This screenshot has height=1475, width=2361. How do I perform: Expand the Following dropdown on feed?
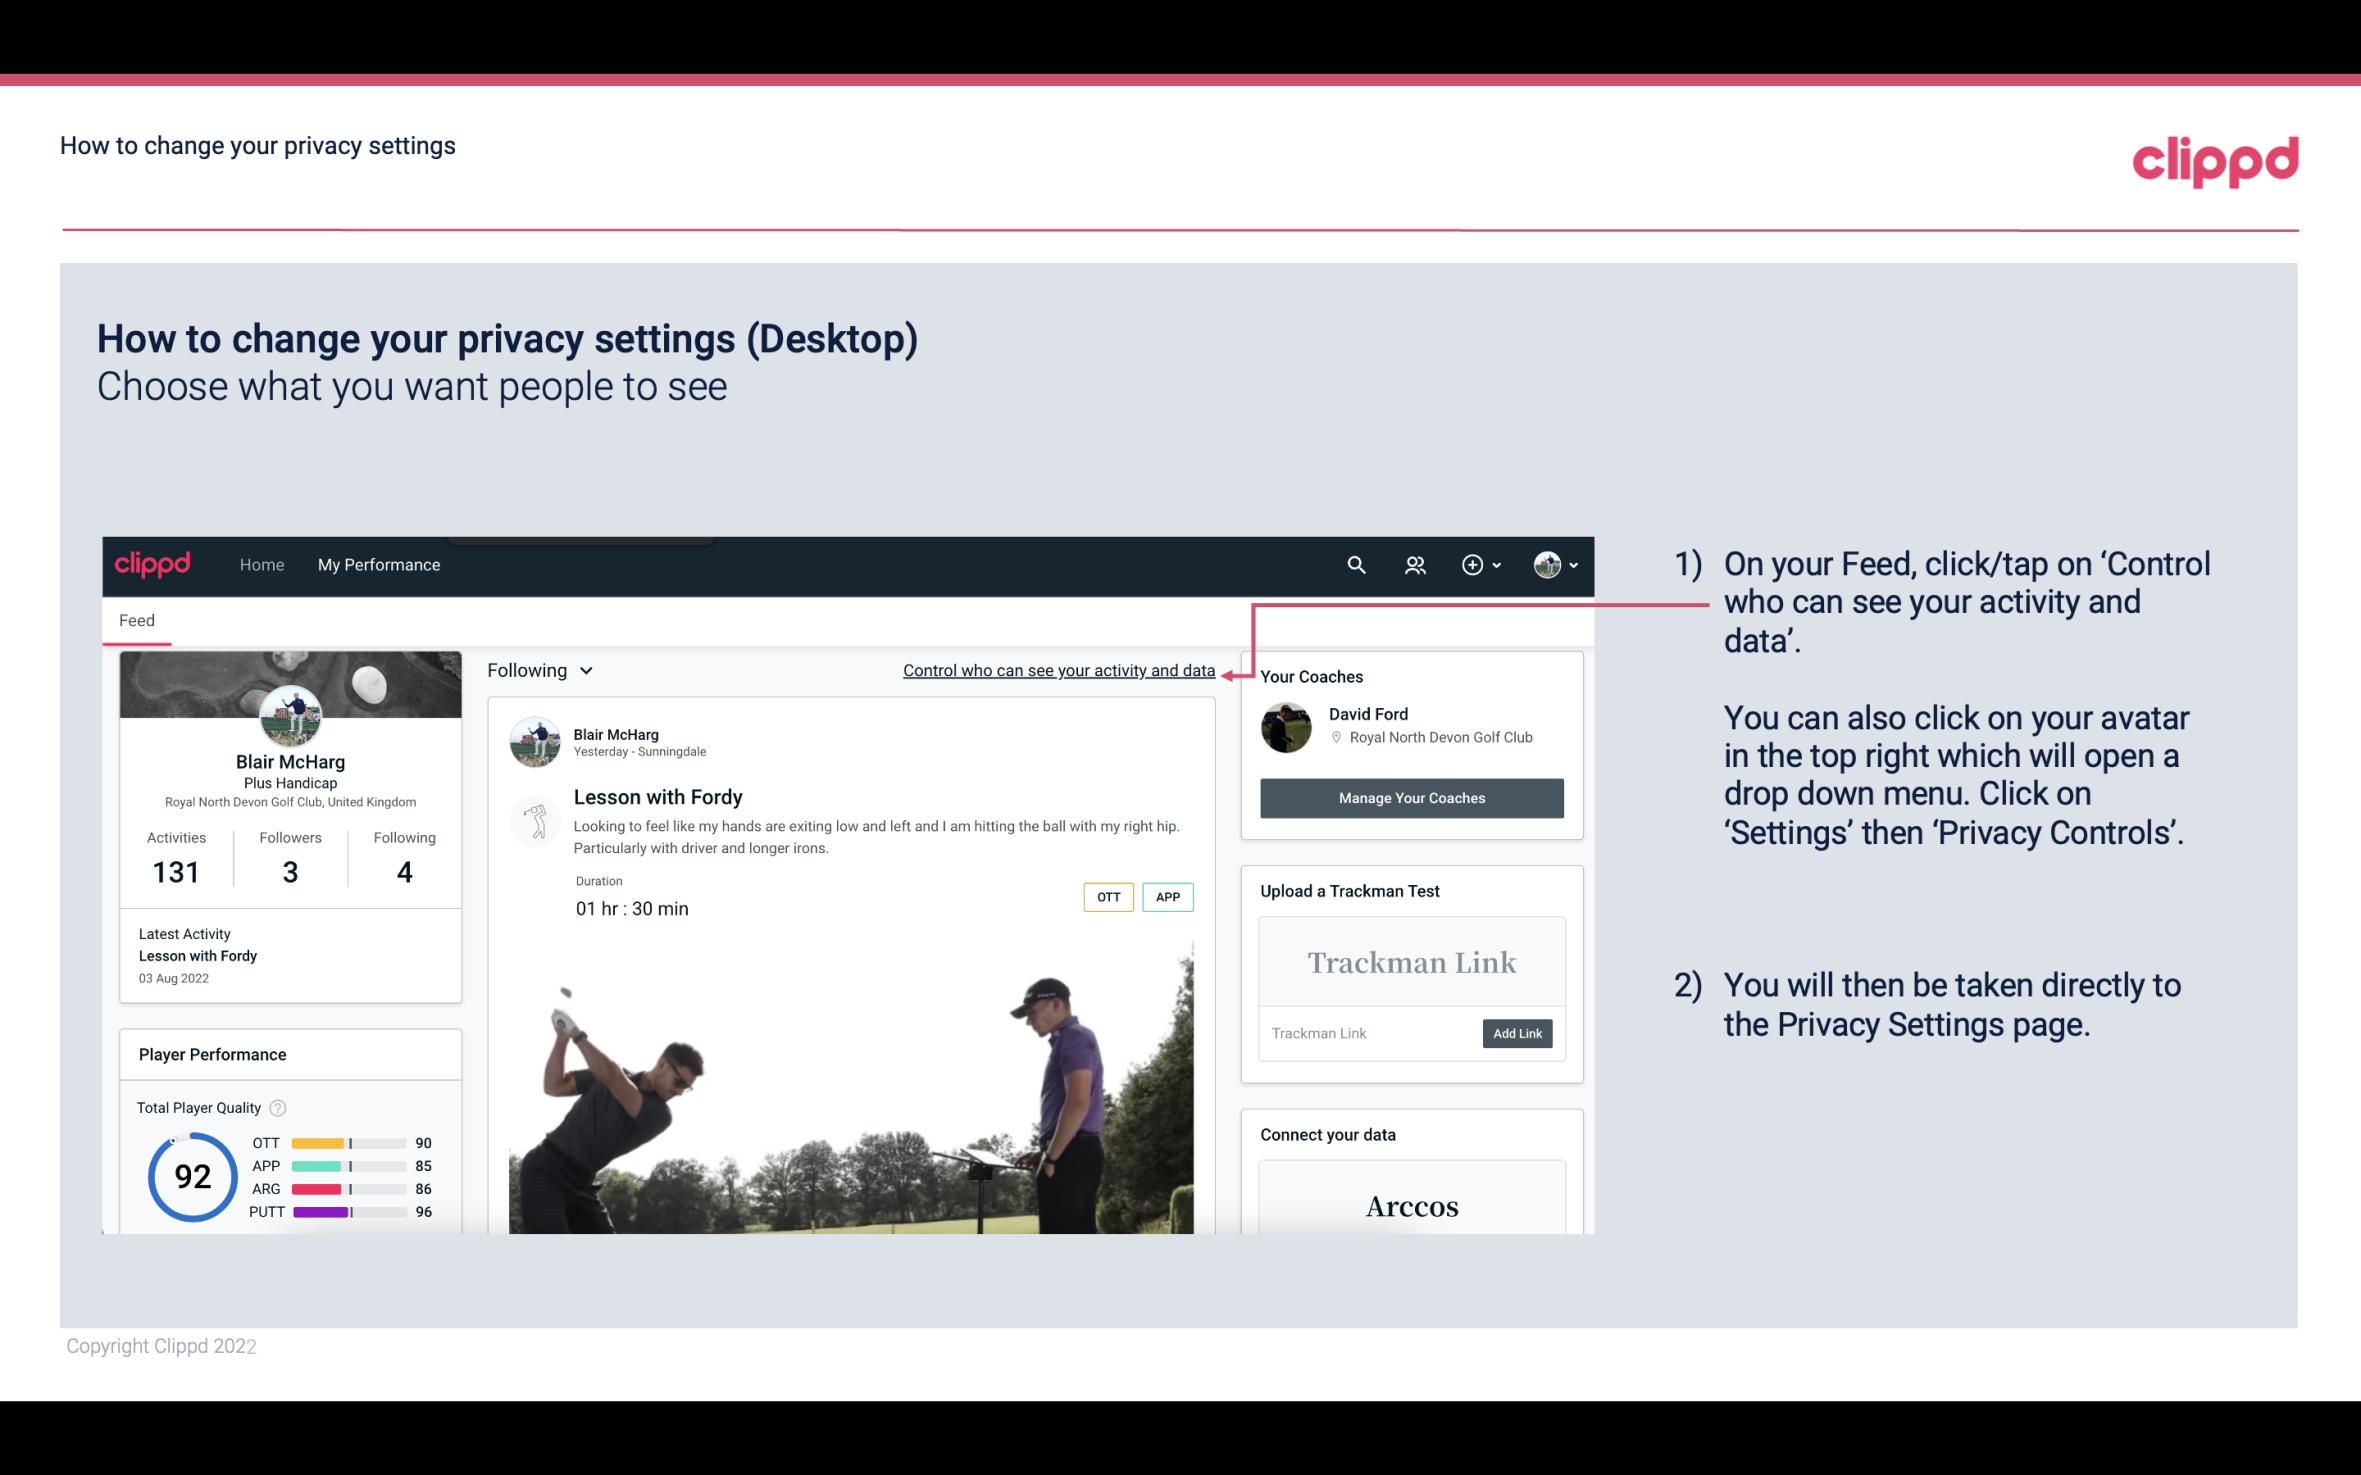click(x=535, y=668)
